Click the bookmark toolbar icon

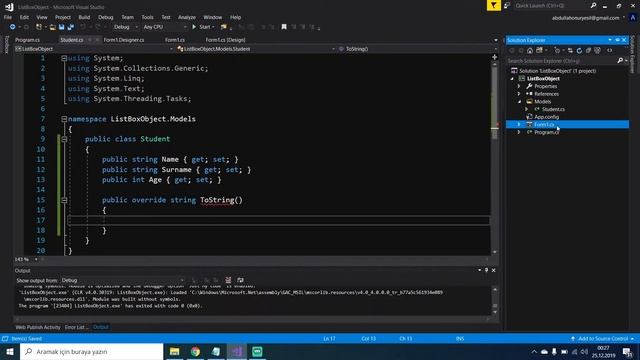(284, 27)
